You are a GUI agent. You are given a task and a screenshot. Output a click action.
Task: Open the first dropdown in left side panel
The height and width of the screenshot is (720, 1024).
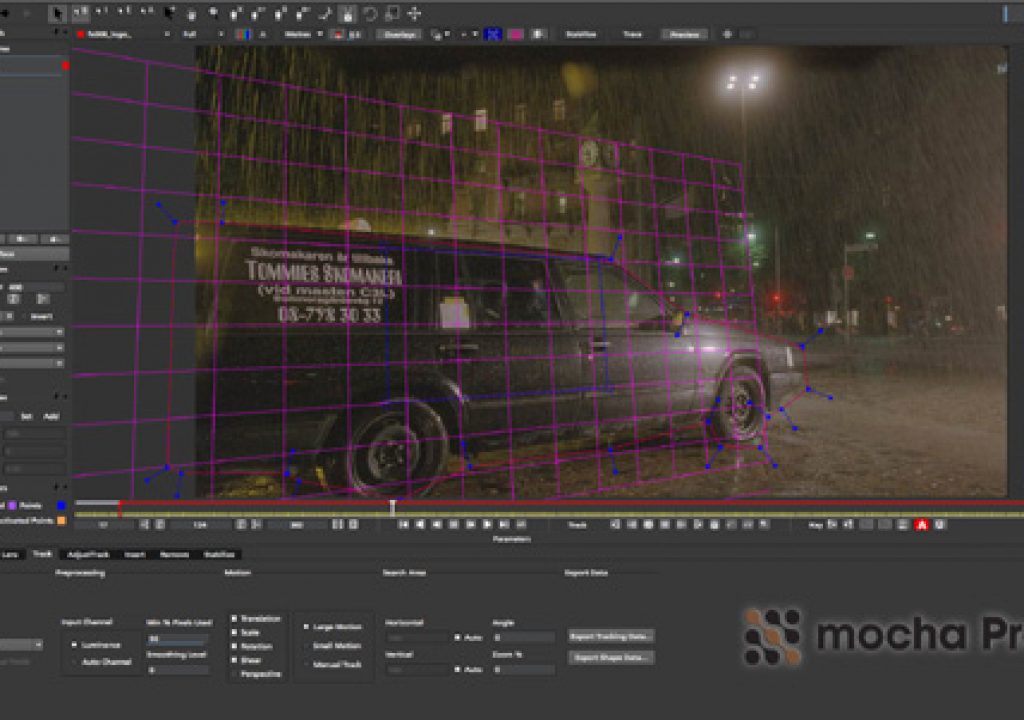31,332
